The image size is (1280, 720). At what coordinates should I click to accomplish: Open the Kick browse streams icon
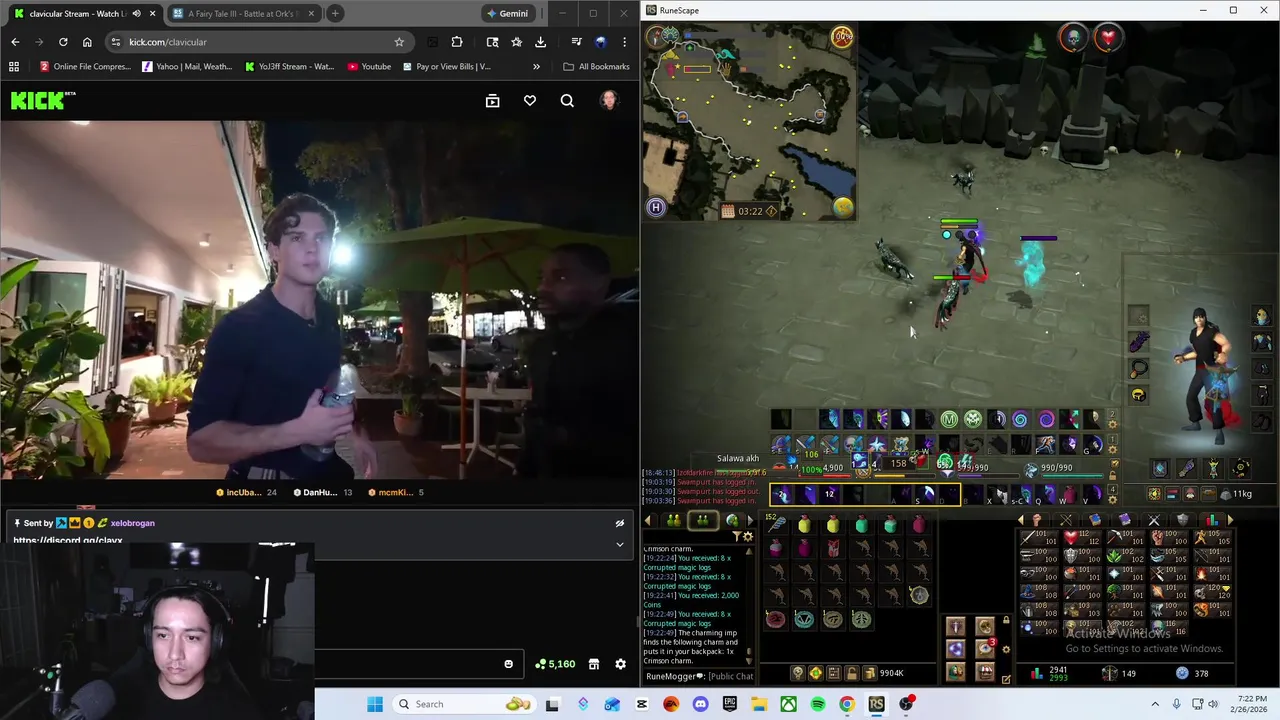tap(492, 101)
